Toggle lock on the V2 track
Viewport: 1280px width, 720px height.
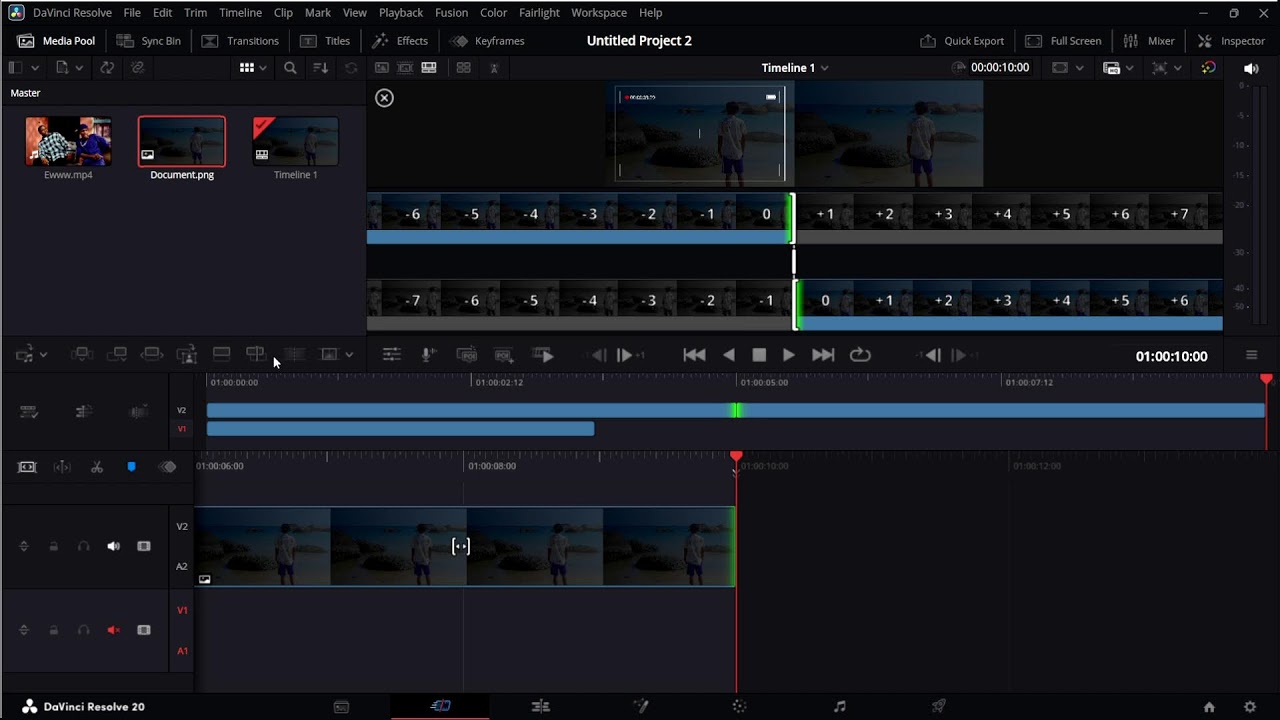(x=54, y=546)
